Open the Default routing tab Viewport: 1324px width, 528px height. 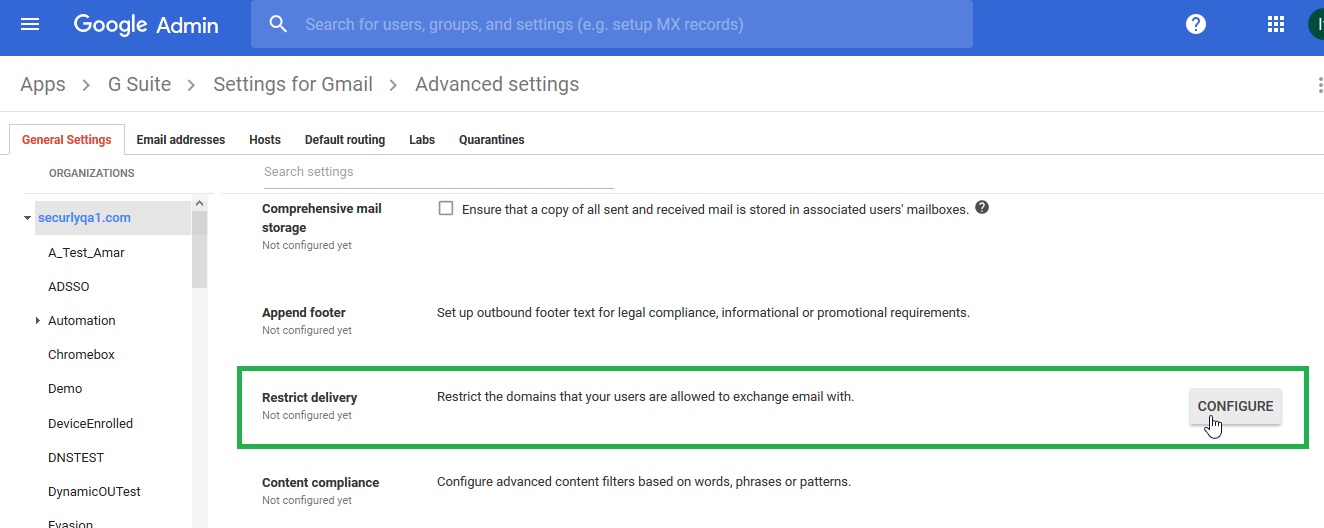[x=345, y=140]
